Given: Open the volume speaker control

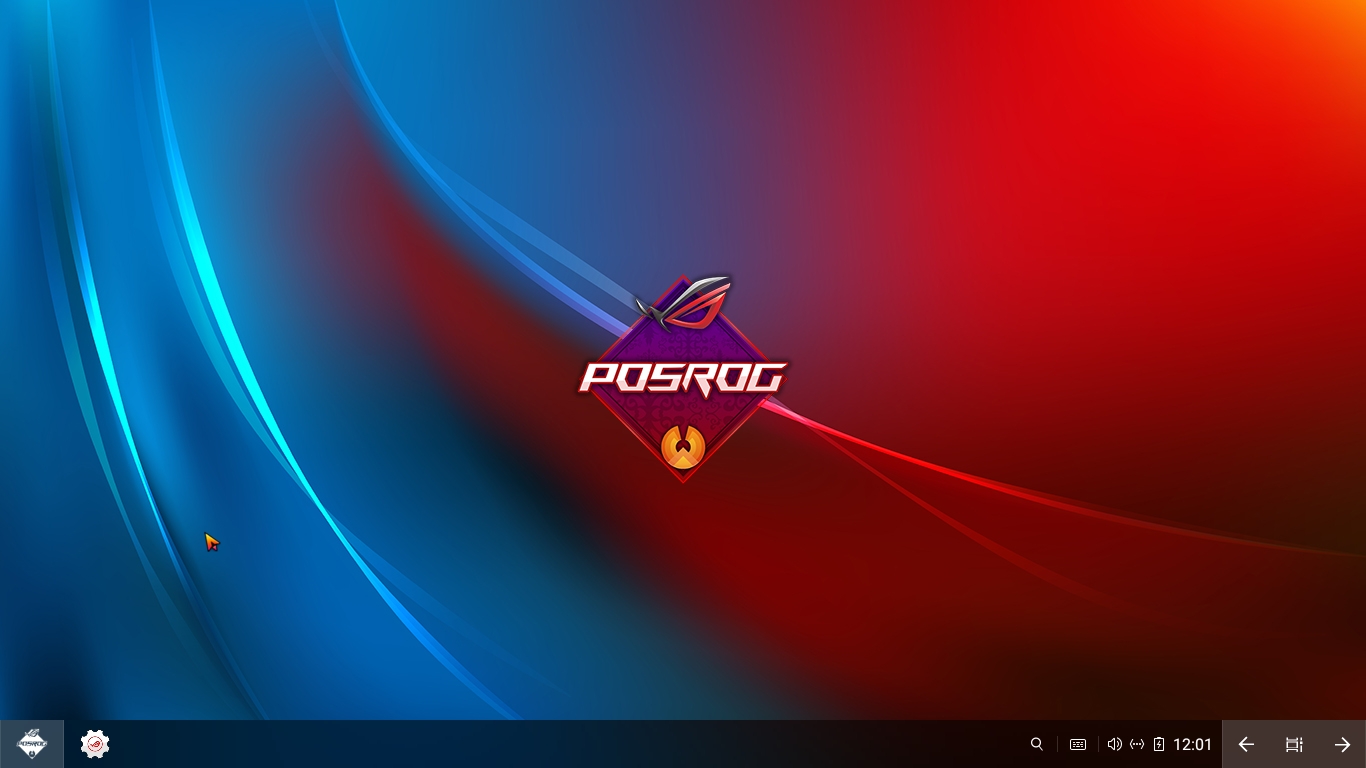Looking at the screenshot, I should (1114, 744).
